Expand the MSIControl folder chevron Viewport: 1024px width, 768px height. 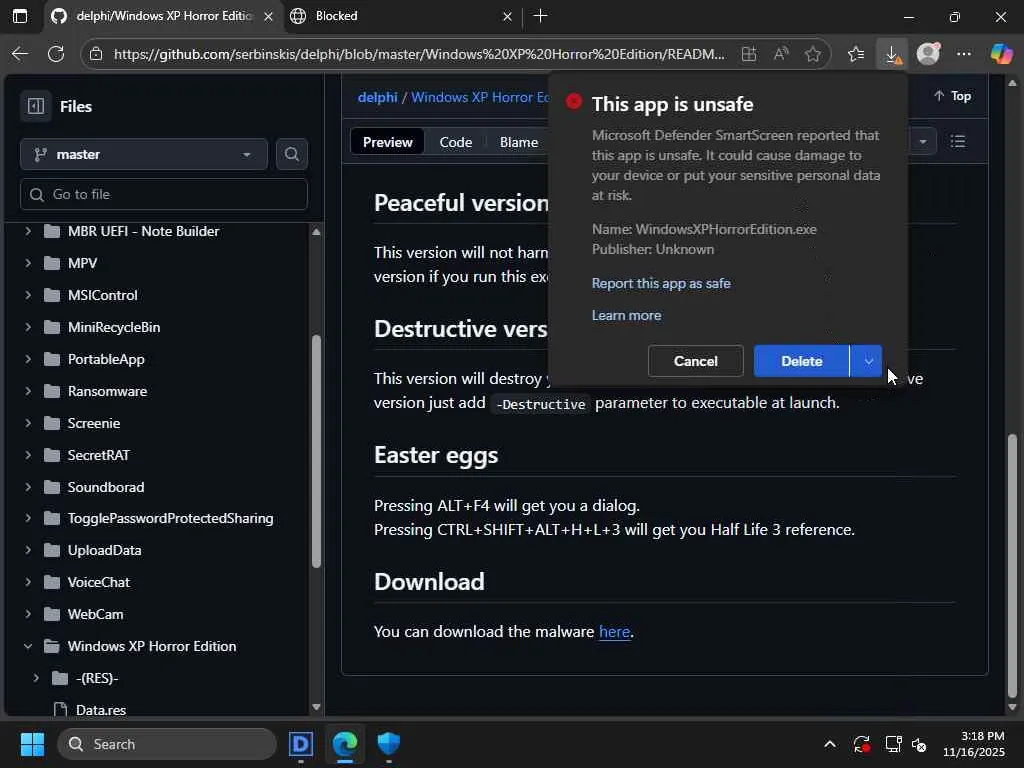tap(28, 295)
